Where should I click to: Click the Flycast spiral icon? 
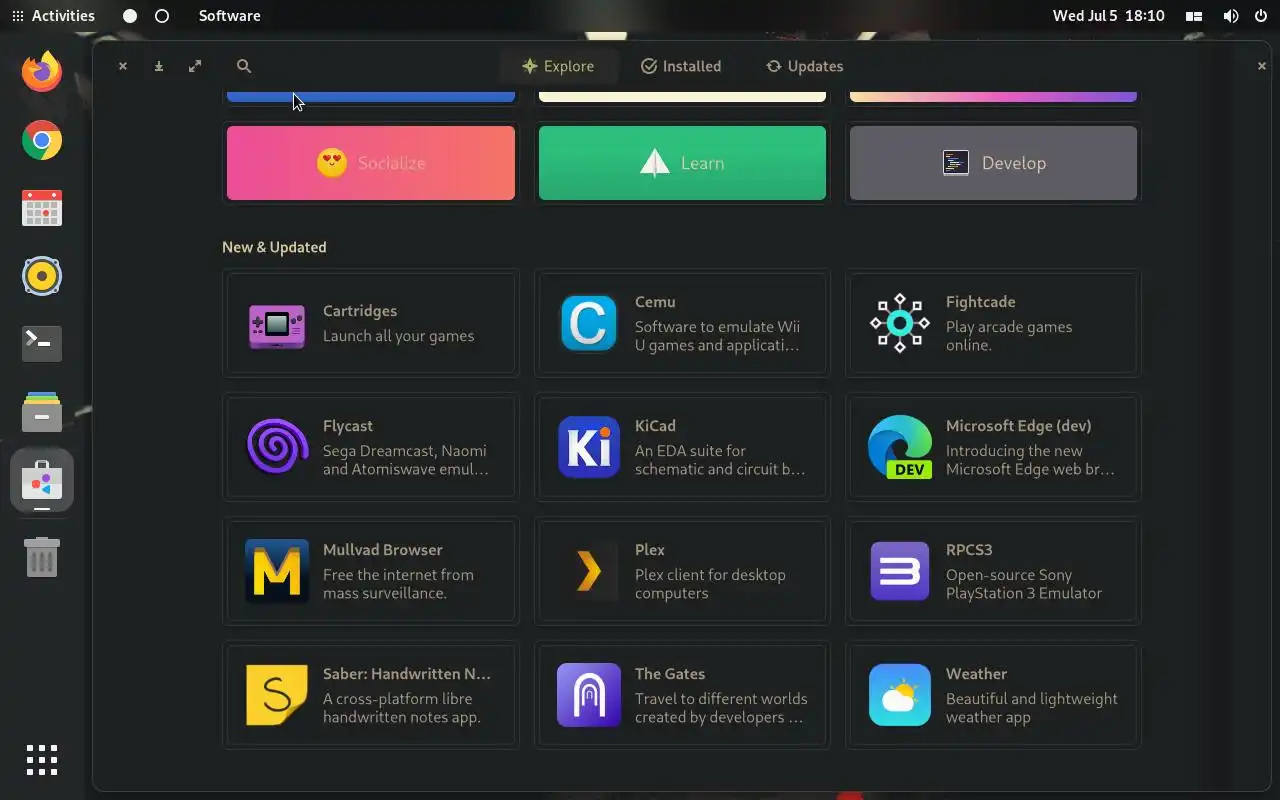click(277, 447)
